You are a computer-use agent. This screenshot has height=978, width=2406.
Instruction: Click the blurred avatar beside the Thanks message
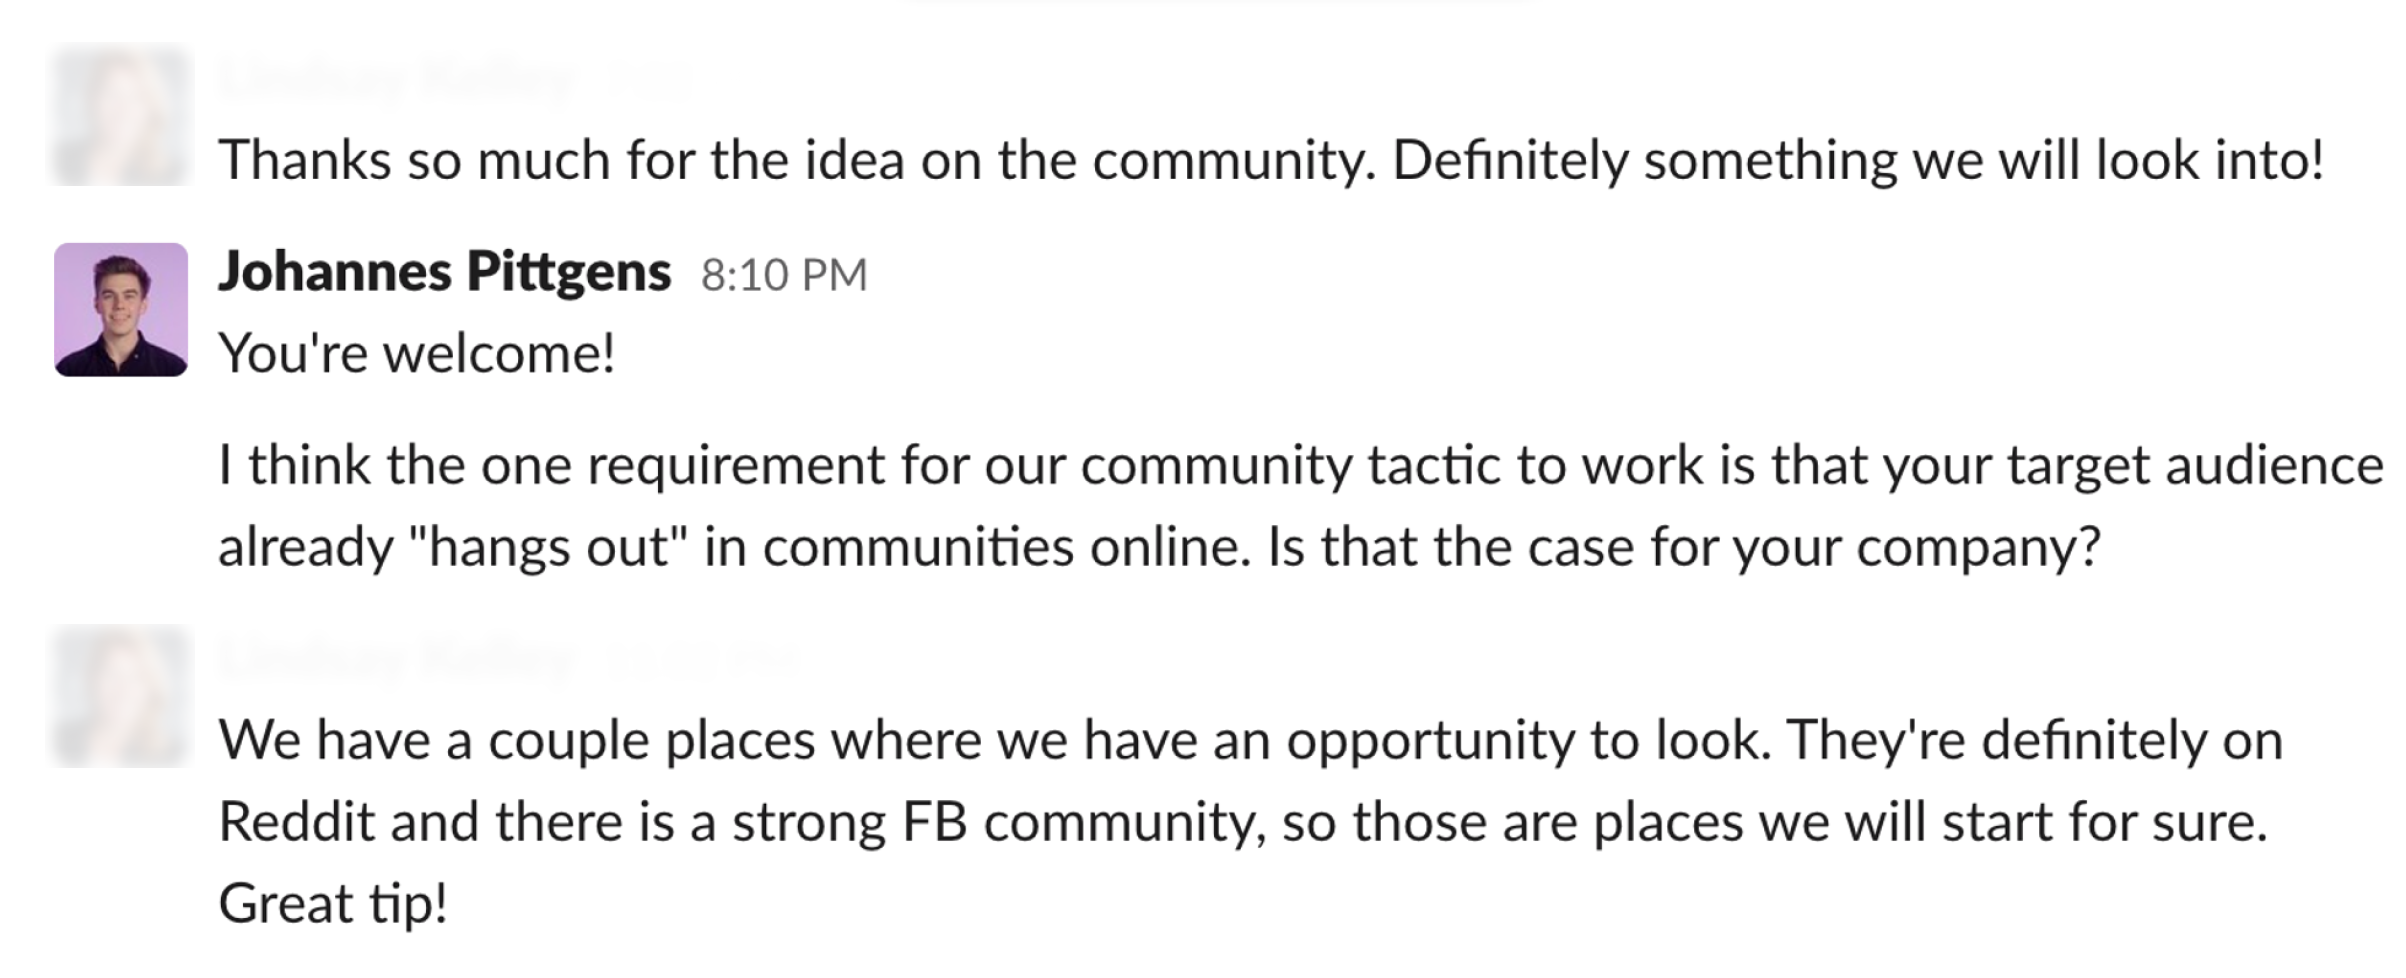point(121,117)
